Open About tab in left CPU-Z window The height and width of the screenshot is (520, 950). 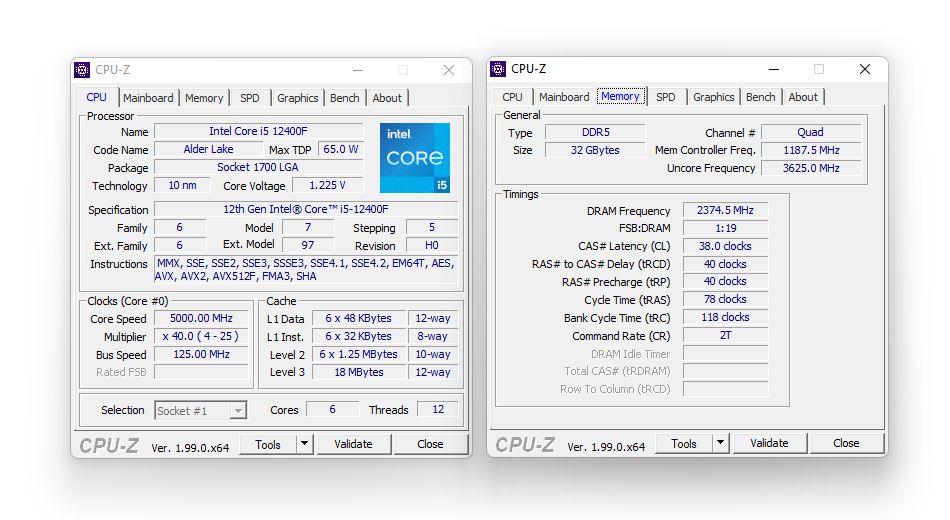pyautogui.click(x=387, y=98)
